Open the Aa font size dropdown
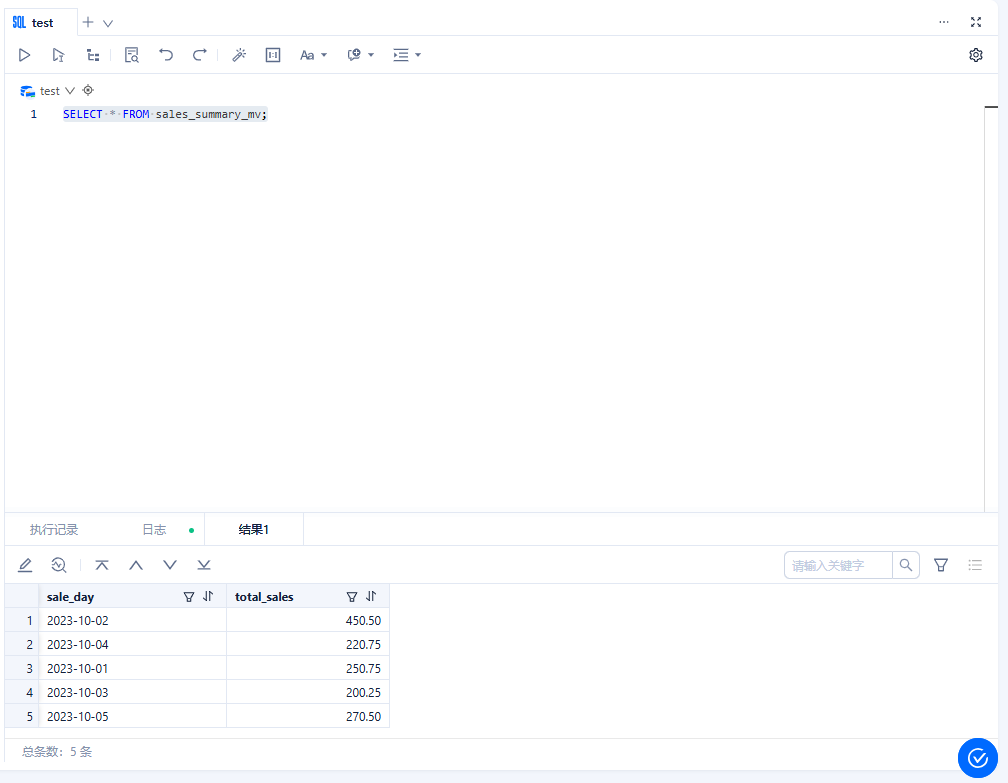This screenshot has height=783, width=1008. click(x=314, y=55)
